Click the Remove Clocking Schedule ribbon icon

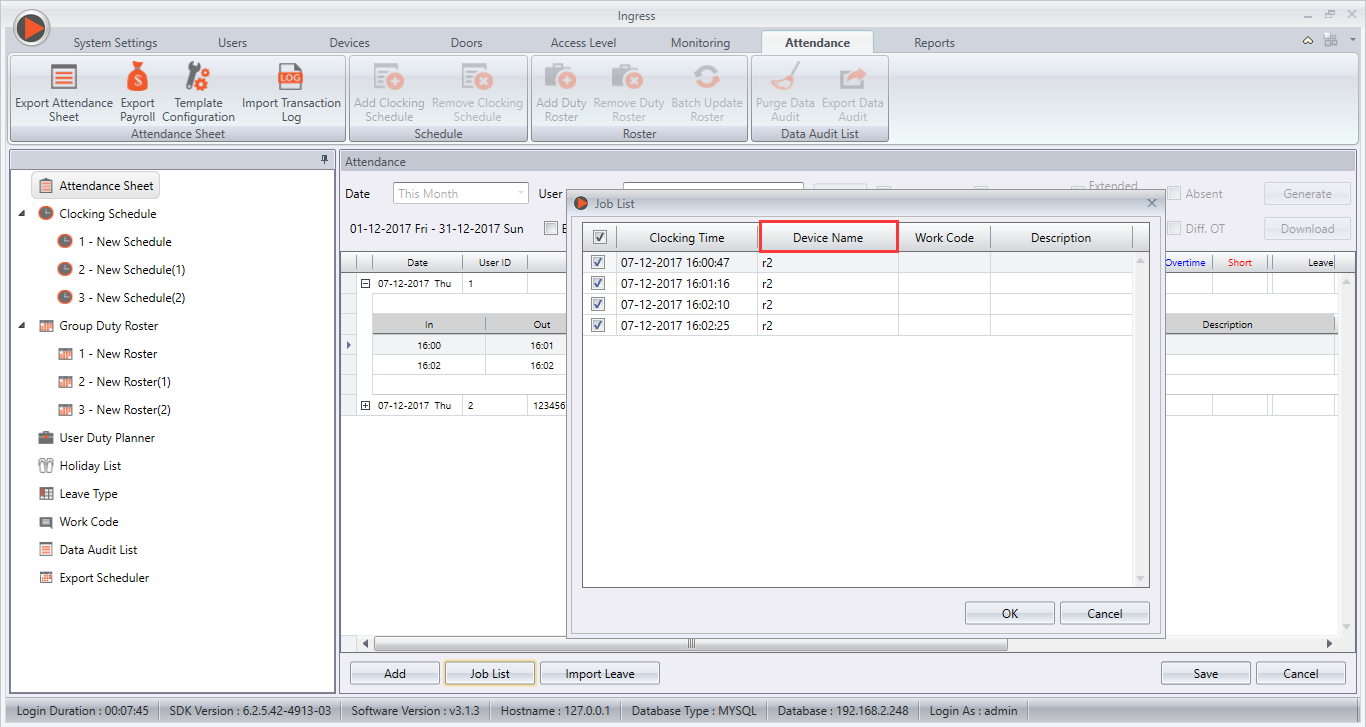477,77
